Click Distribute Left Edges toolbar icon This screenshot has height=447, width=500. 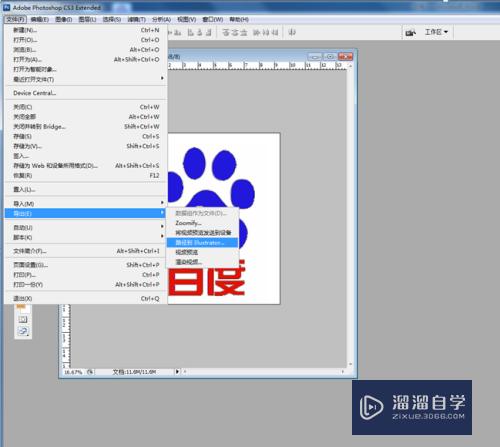257,32
